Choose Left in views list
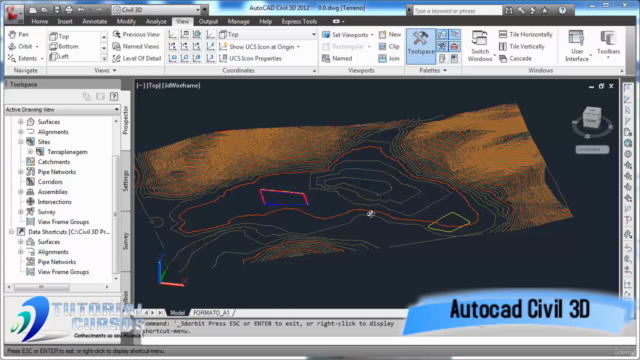Image resolution: width=640 pixels, height=360 pixels. 63,57
